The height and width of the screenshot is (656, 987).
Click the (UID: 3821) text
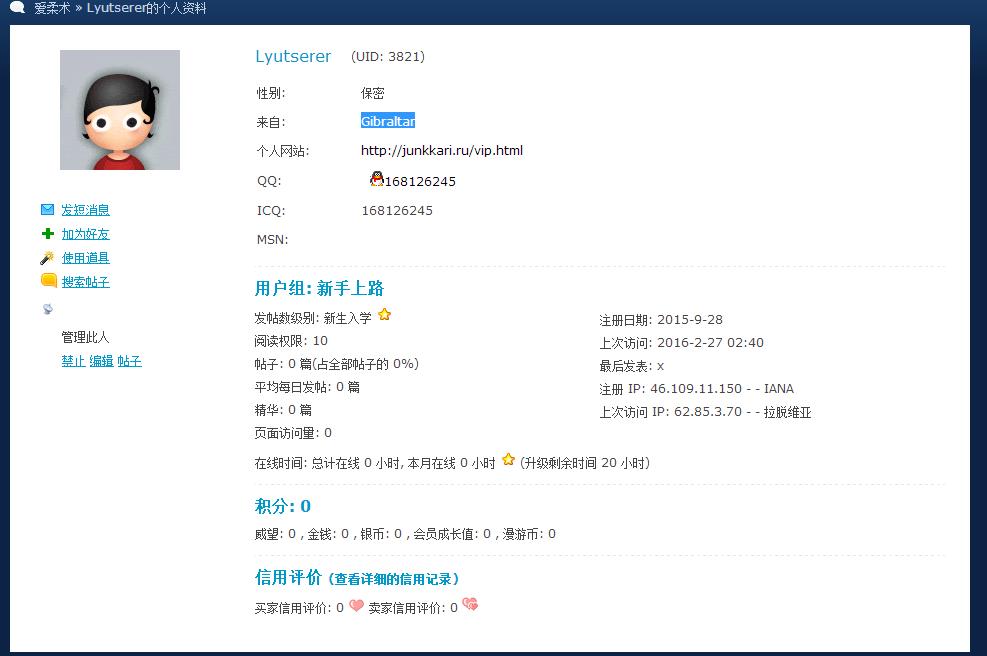pos(388,57)
